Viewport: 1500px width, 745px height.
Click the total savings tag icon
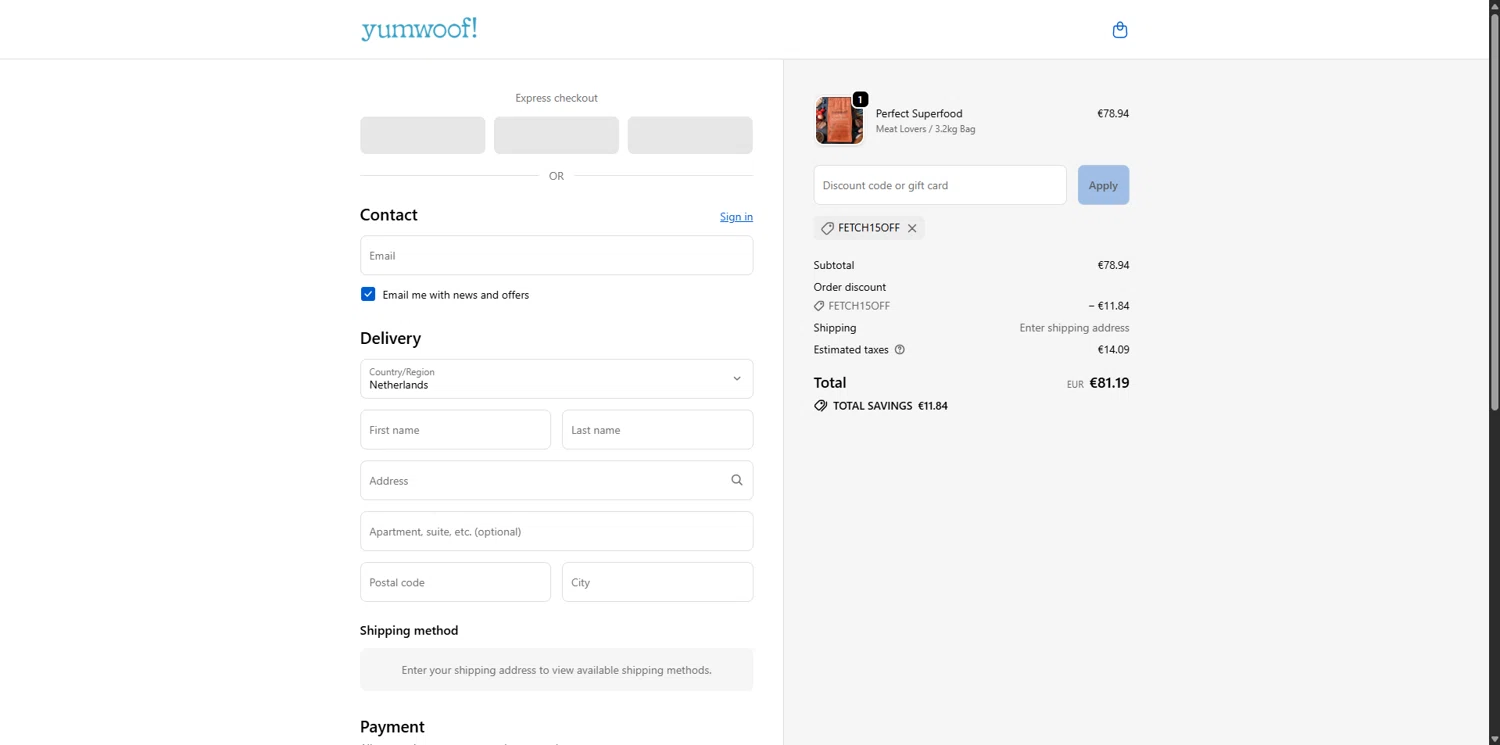click(820, 406)
